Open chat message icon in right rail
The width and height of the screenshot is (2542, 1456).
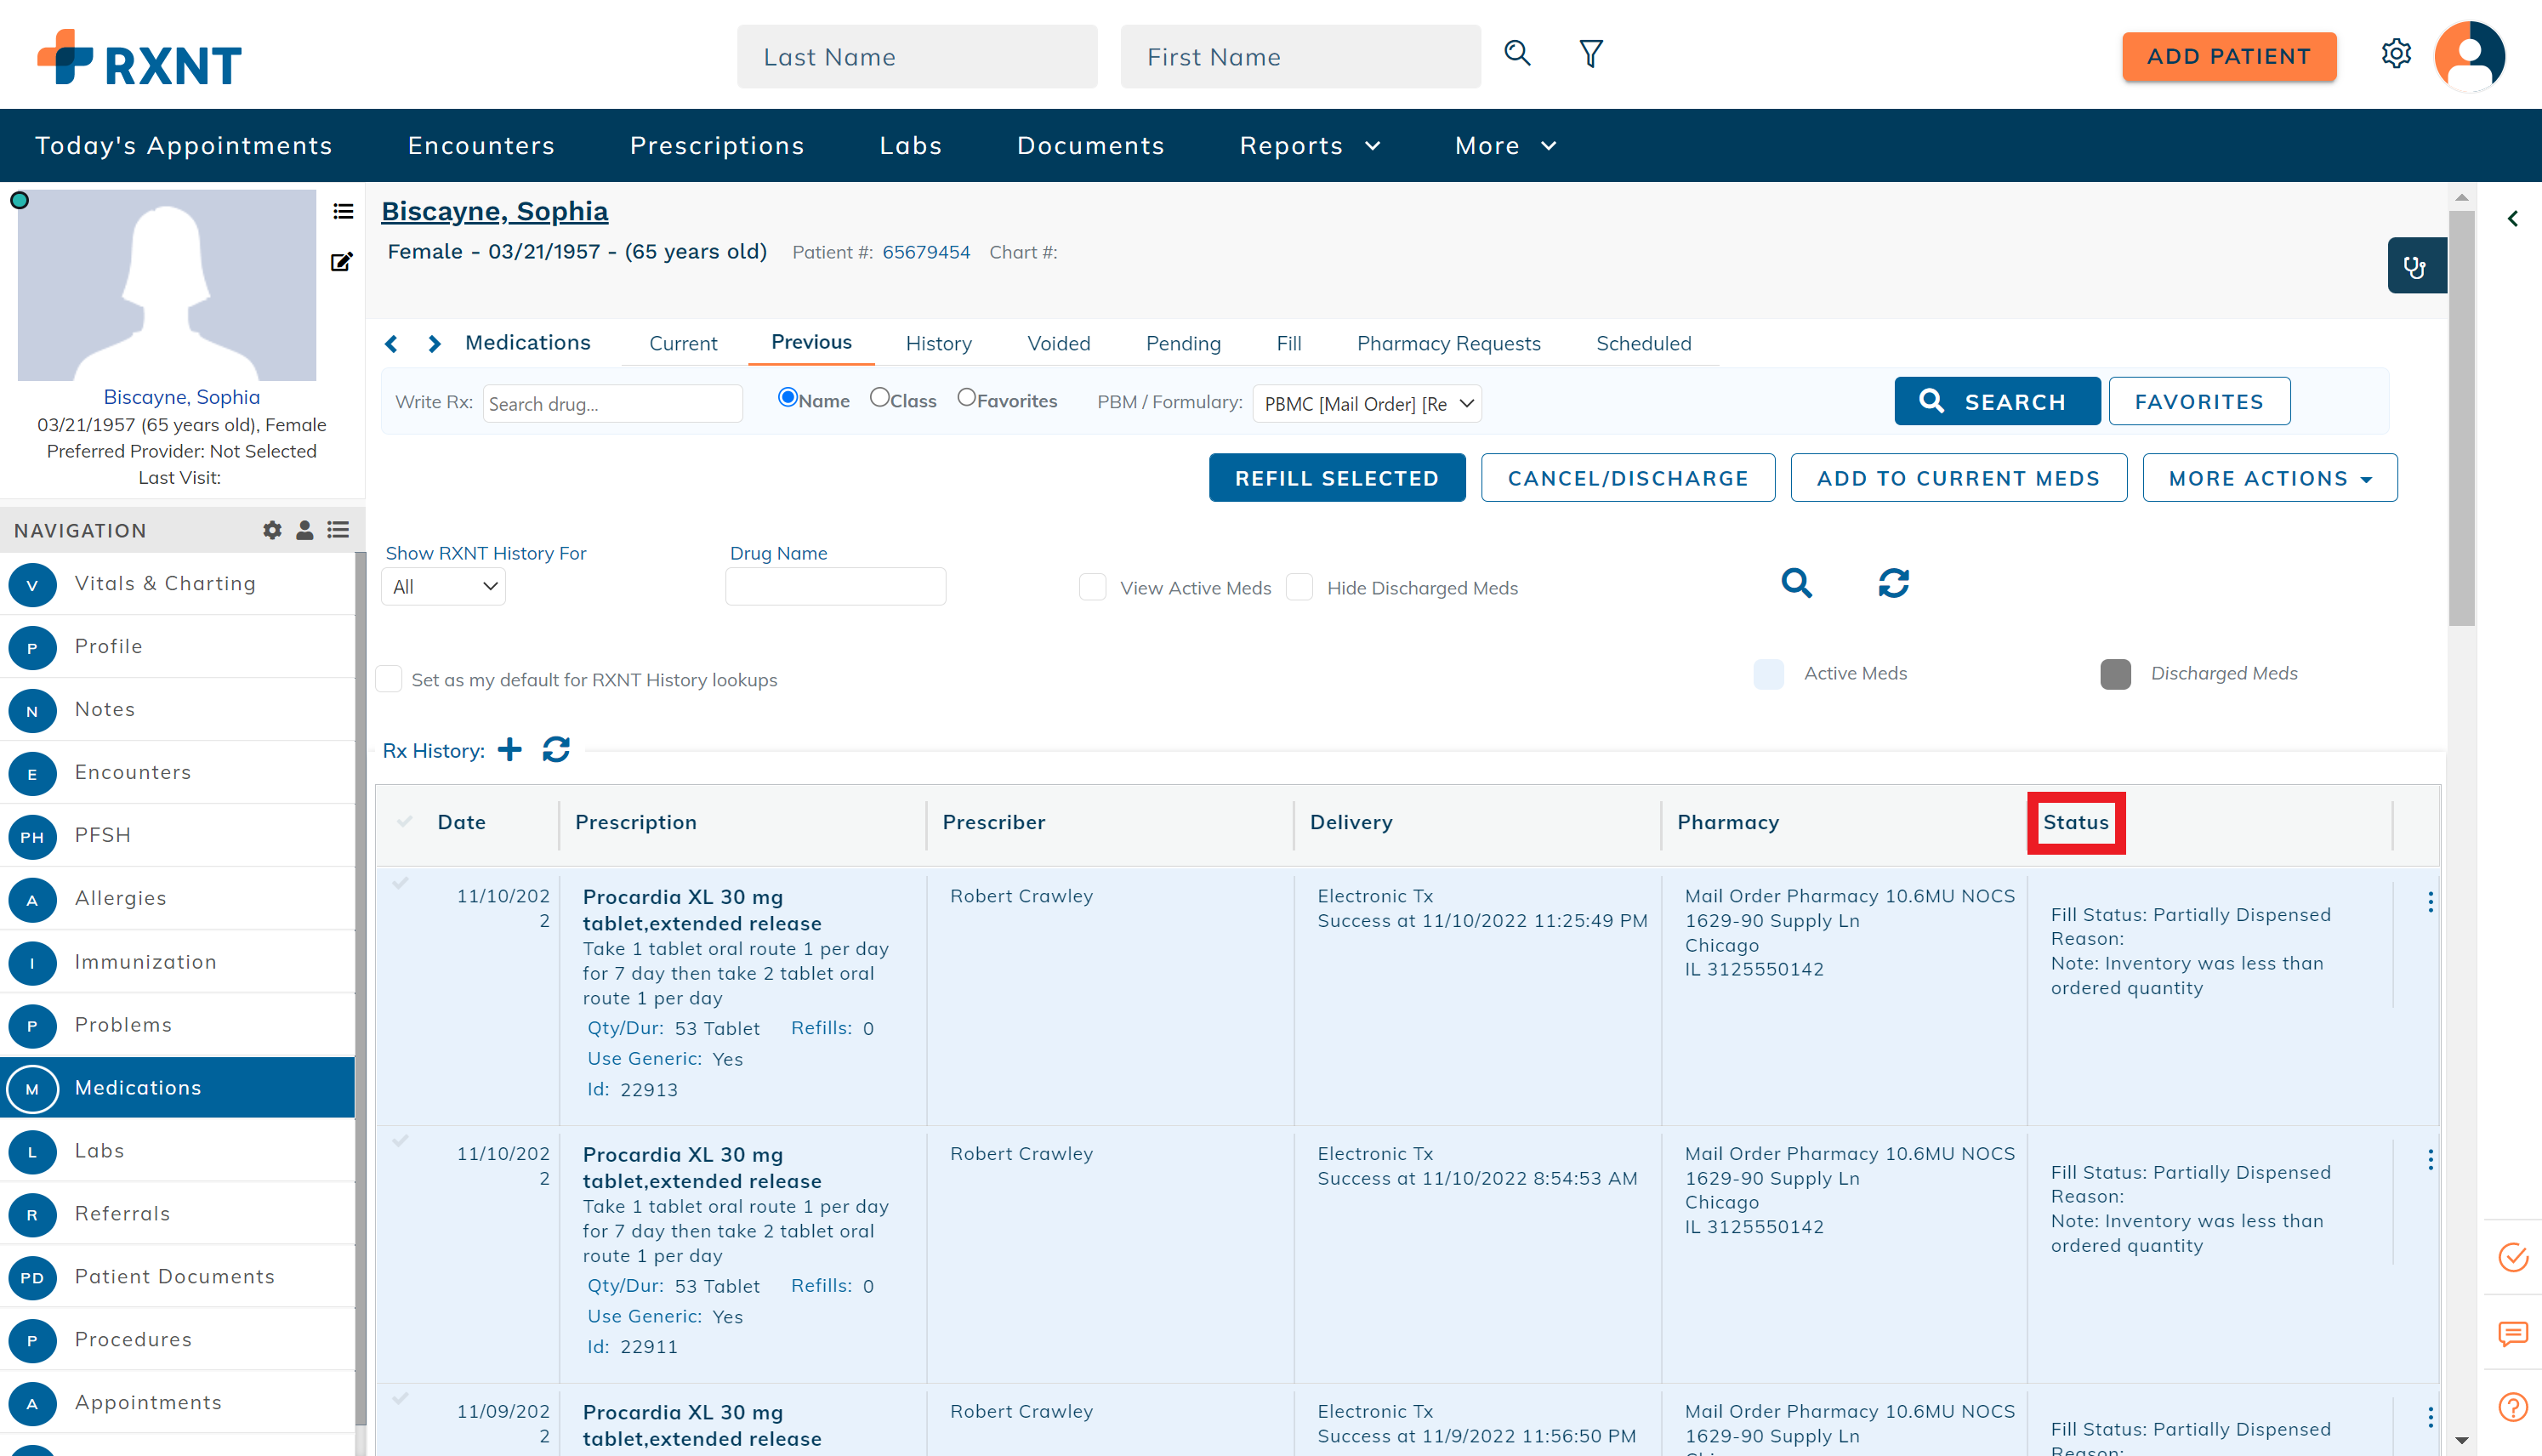click(x=2513, y=1334)
